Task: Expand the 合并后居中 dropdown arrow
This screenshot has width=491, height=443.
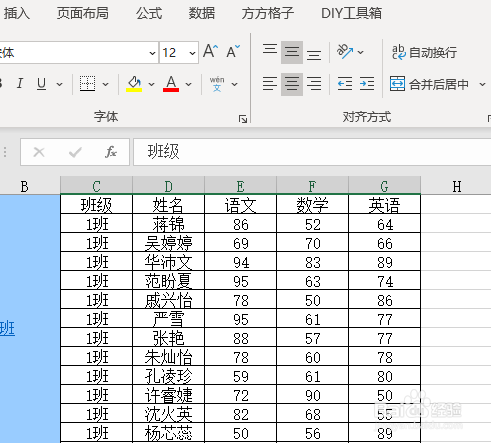Action: pos(482,84)
